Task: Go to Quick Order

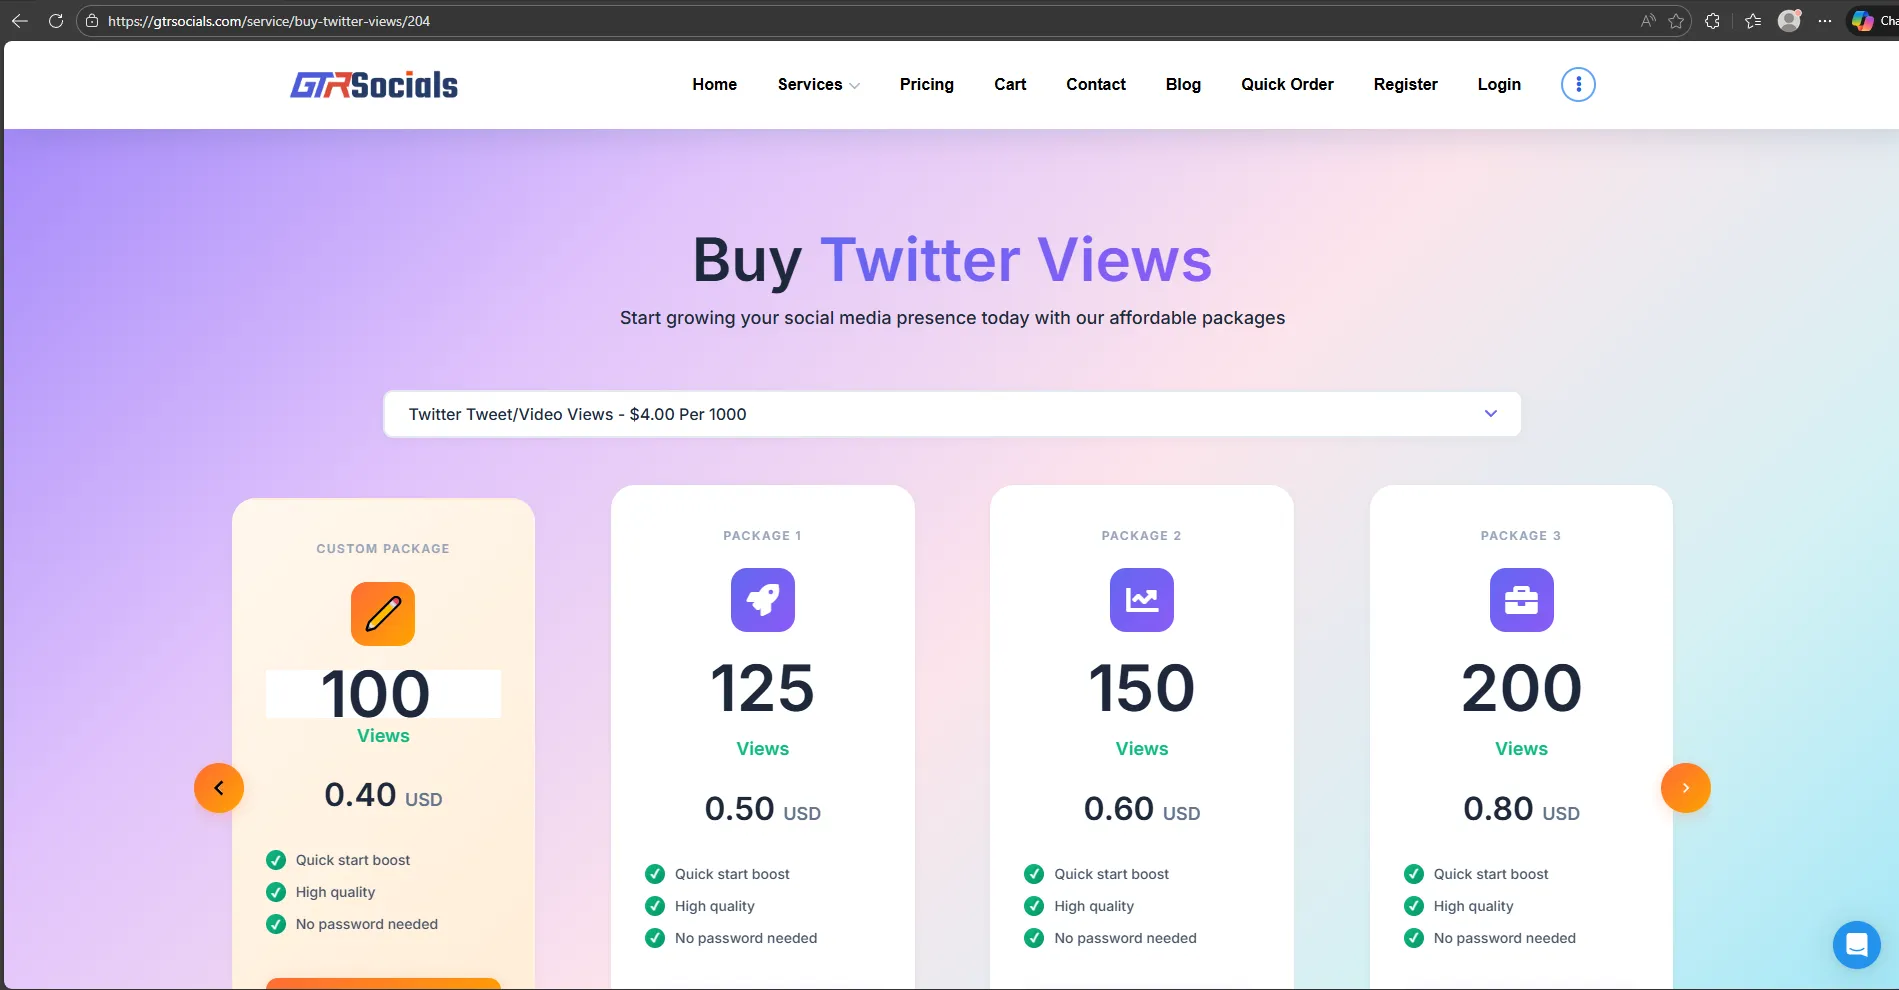Action: pyautogui.click(x=1287, y=84)
